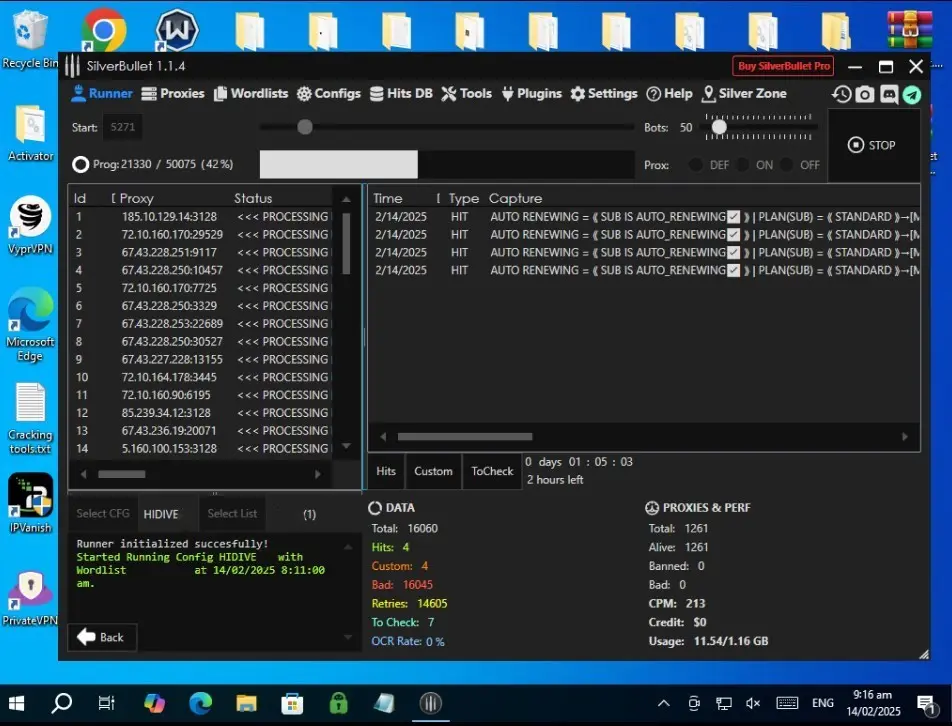Click the green Telegram icon
Image resolution: width=952 pixels, height=726 pixels.
[912, 95]
